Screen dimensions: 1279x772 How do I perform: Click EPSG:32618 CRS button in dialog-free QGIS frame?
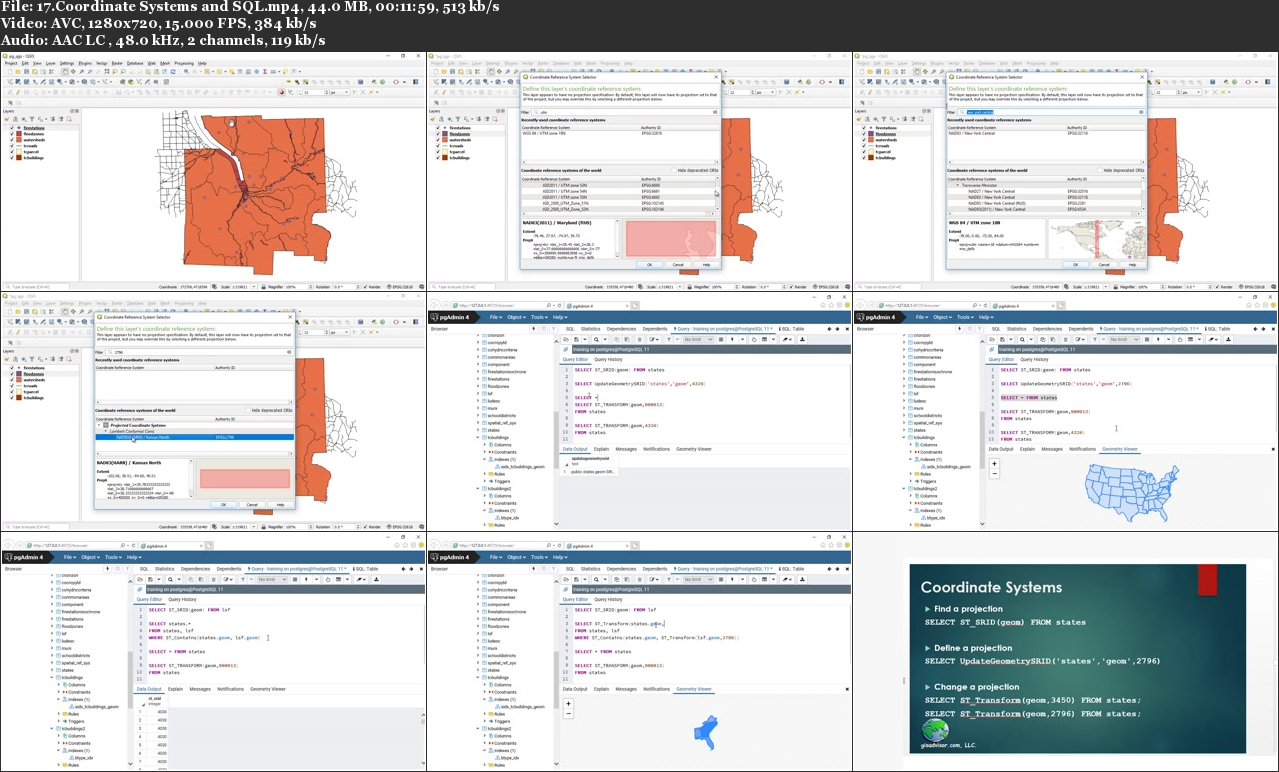point(400,287)
